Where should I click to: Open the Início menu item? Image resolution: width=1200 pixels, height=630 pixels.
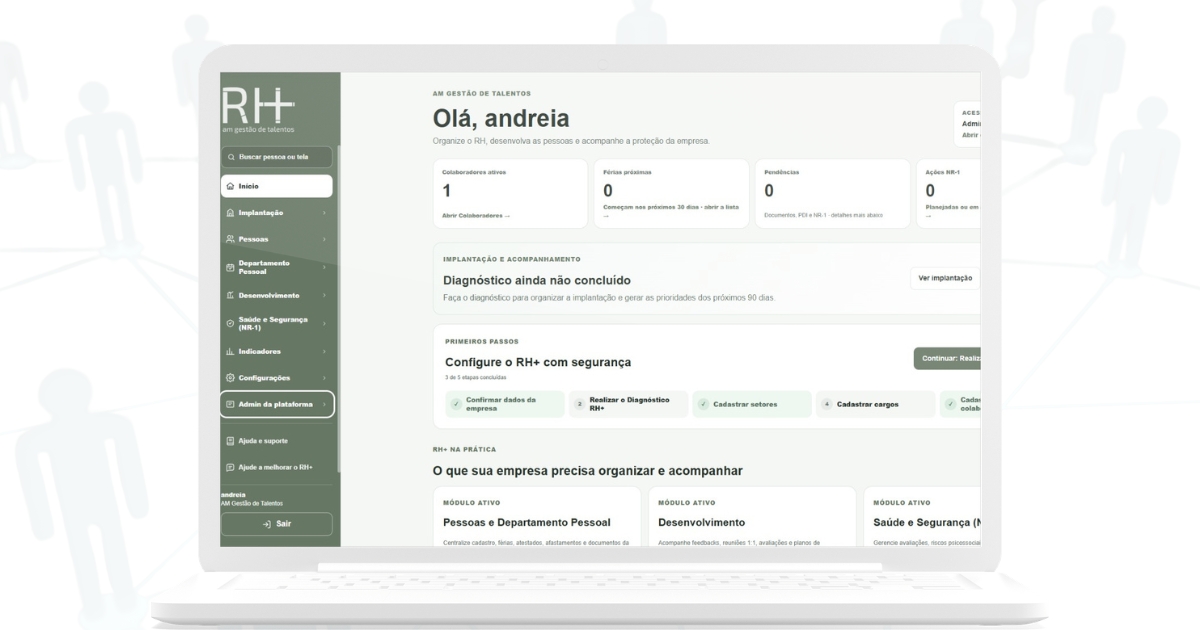coord(277,186)
